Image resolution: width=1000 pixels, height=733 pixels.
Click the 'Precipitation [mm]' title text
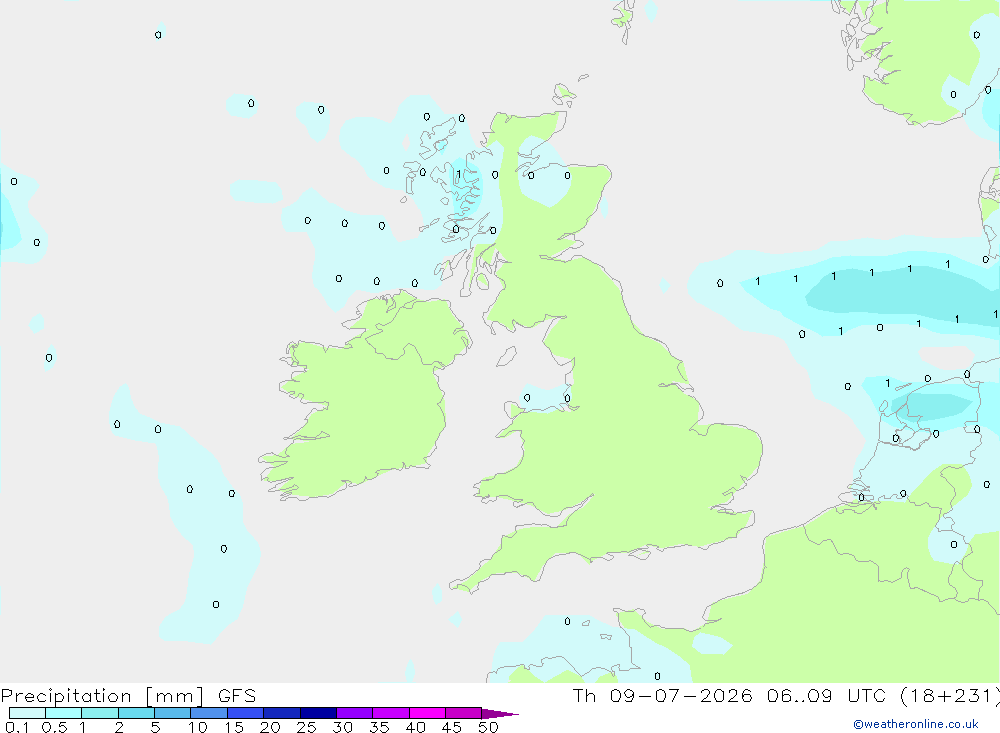point(102,696)
